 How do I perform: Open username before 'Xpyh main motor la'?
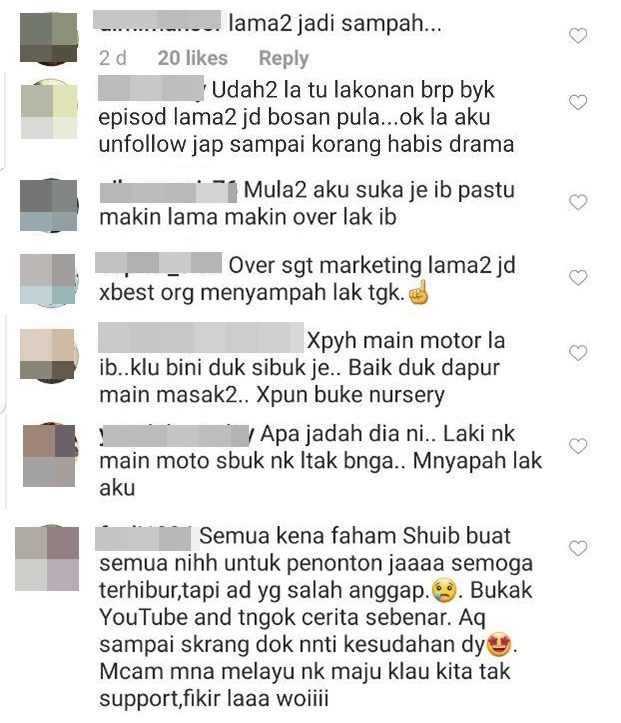201,338
